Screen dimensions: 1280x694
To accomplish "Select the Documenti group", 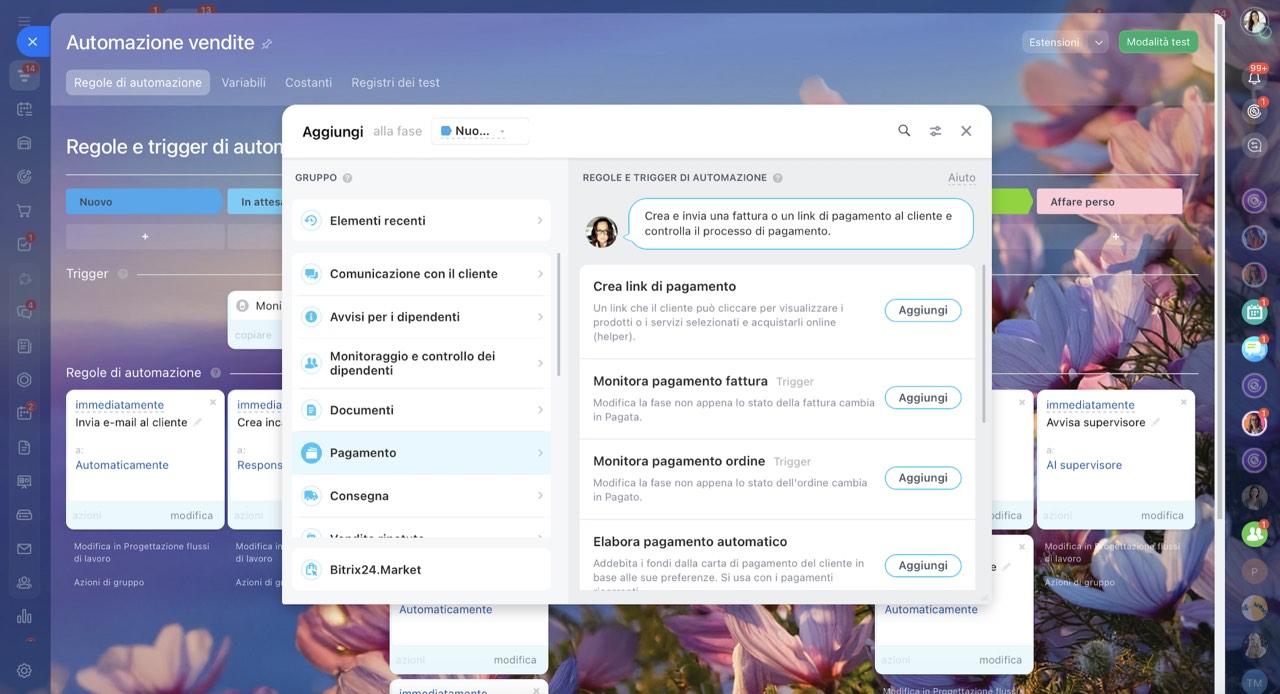I will coord(421,410).
